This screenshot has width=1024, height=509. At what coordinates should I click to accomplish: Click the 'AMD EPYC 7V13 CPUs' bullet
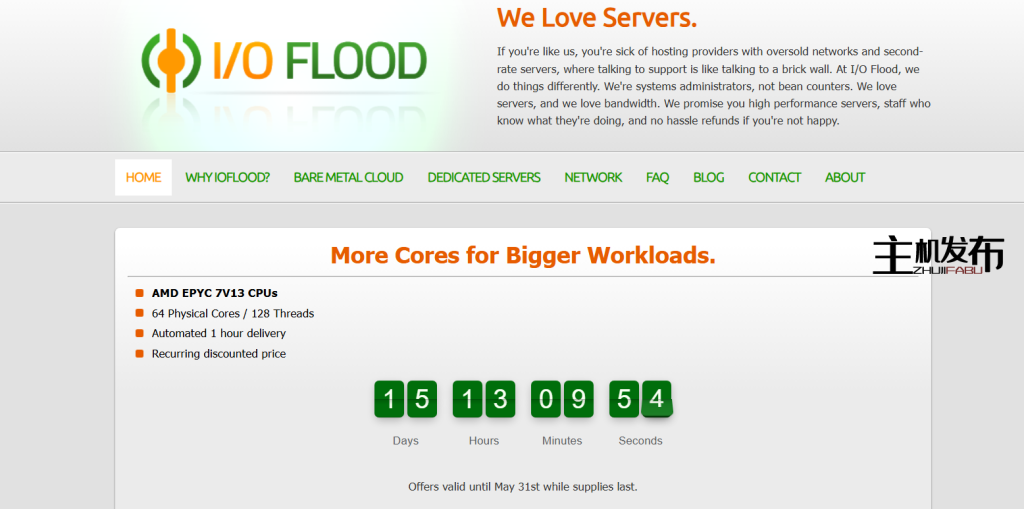[215, 293]
